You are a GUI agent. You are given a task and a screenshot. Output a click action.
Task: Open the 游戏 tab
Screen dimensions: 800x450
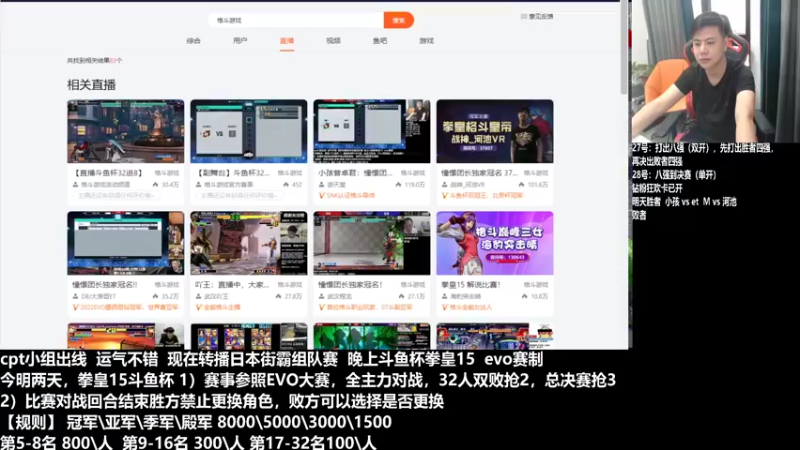[427, 41]
